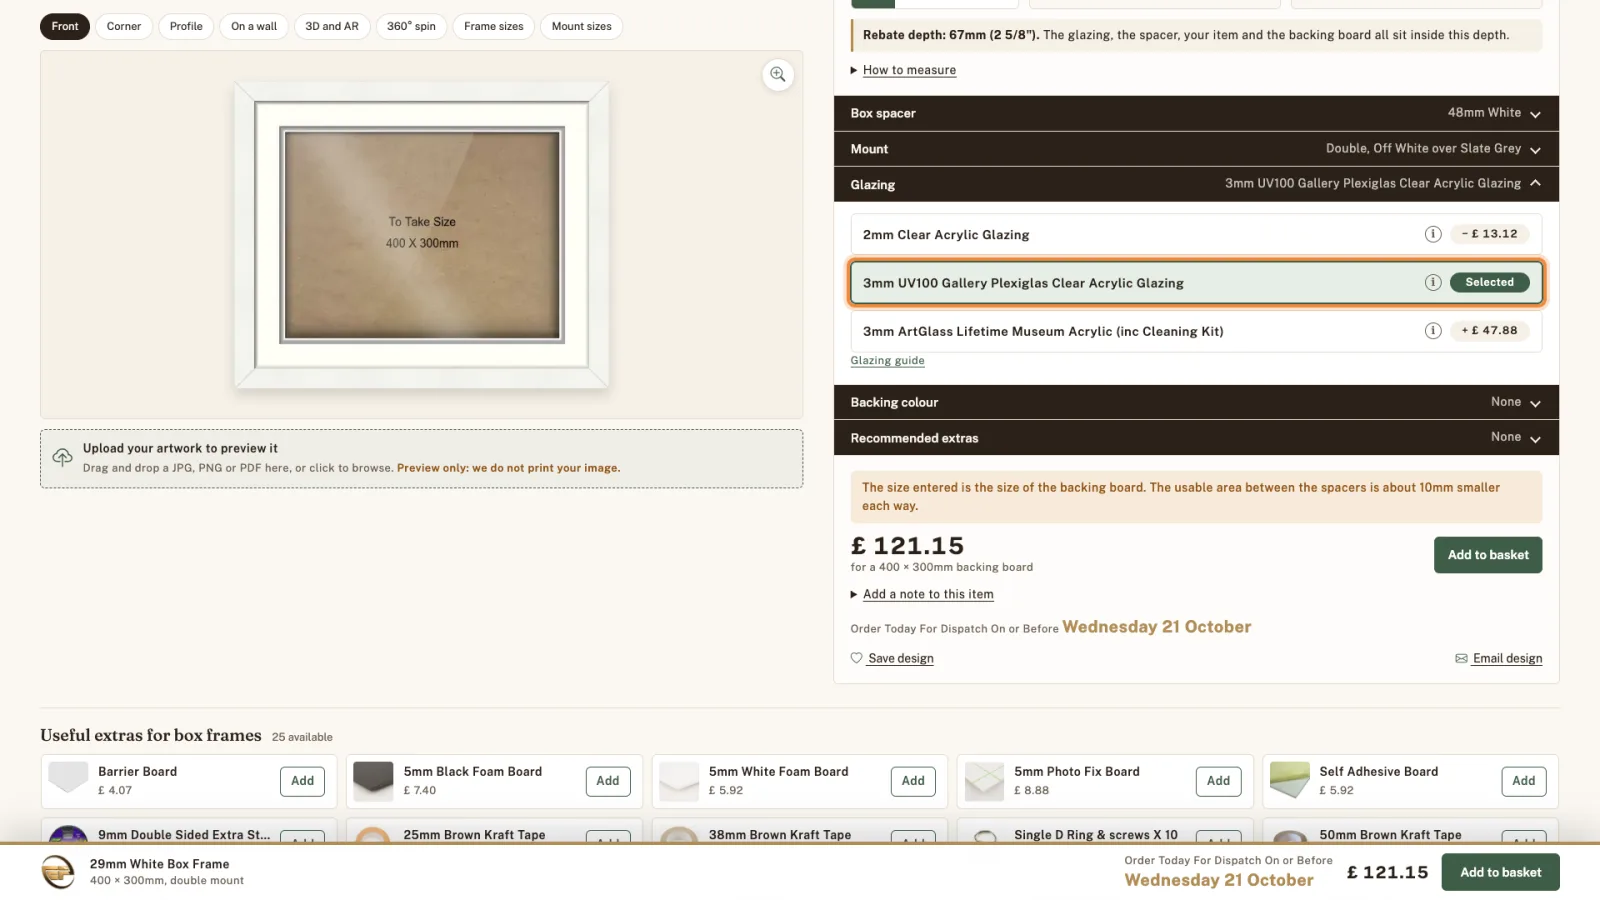Show the Mount sizes tab
This screenshot has height=900, width=1600.
point(582,26)
